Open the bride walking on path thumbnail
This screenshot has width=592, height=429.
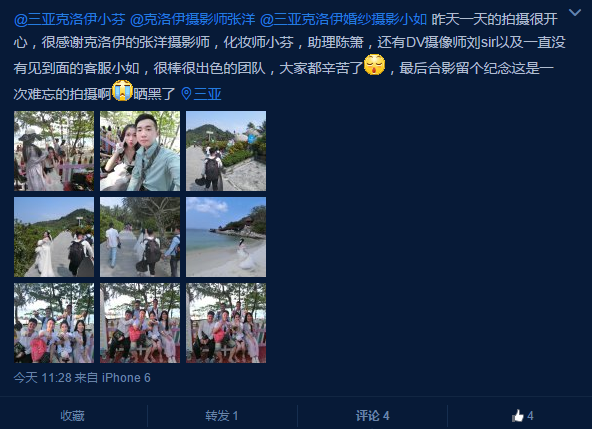(x=54, y=237)
